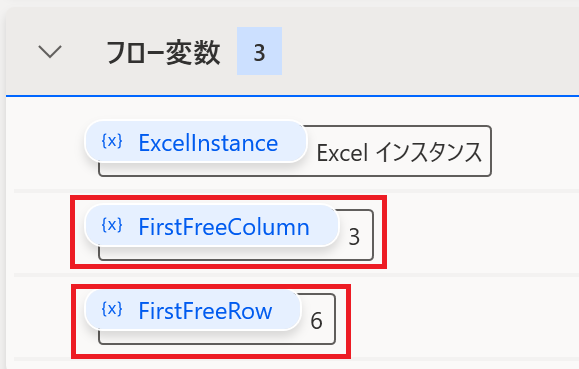Click the blue line under フロー変数 header
The height and width of the screenshot is (369, 579).
pyautogui.click(x=292, y=96)
